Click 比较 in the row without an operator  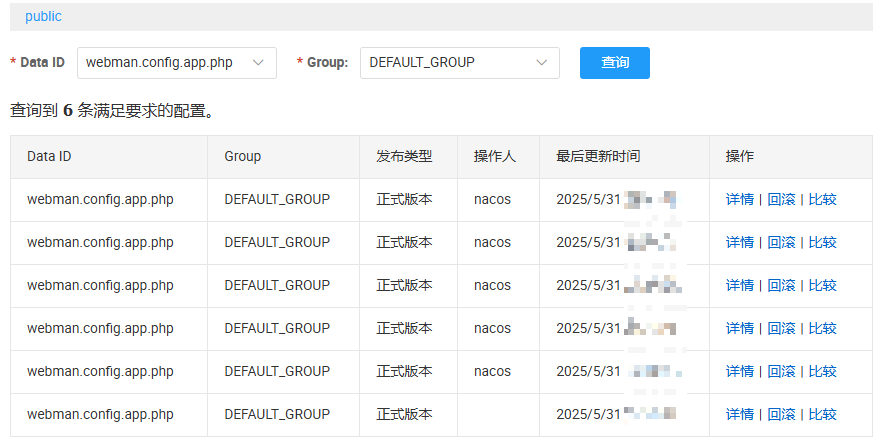[823, 414]
